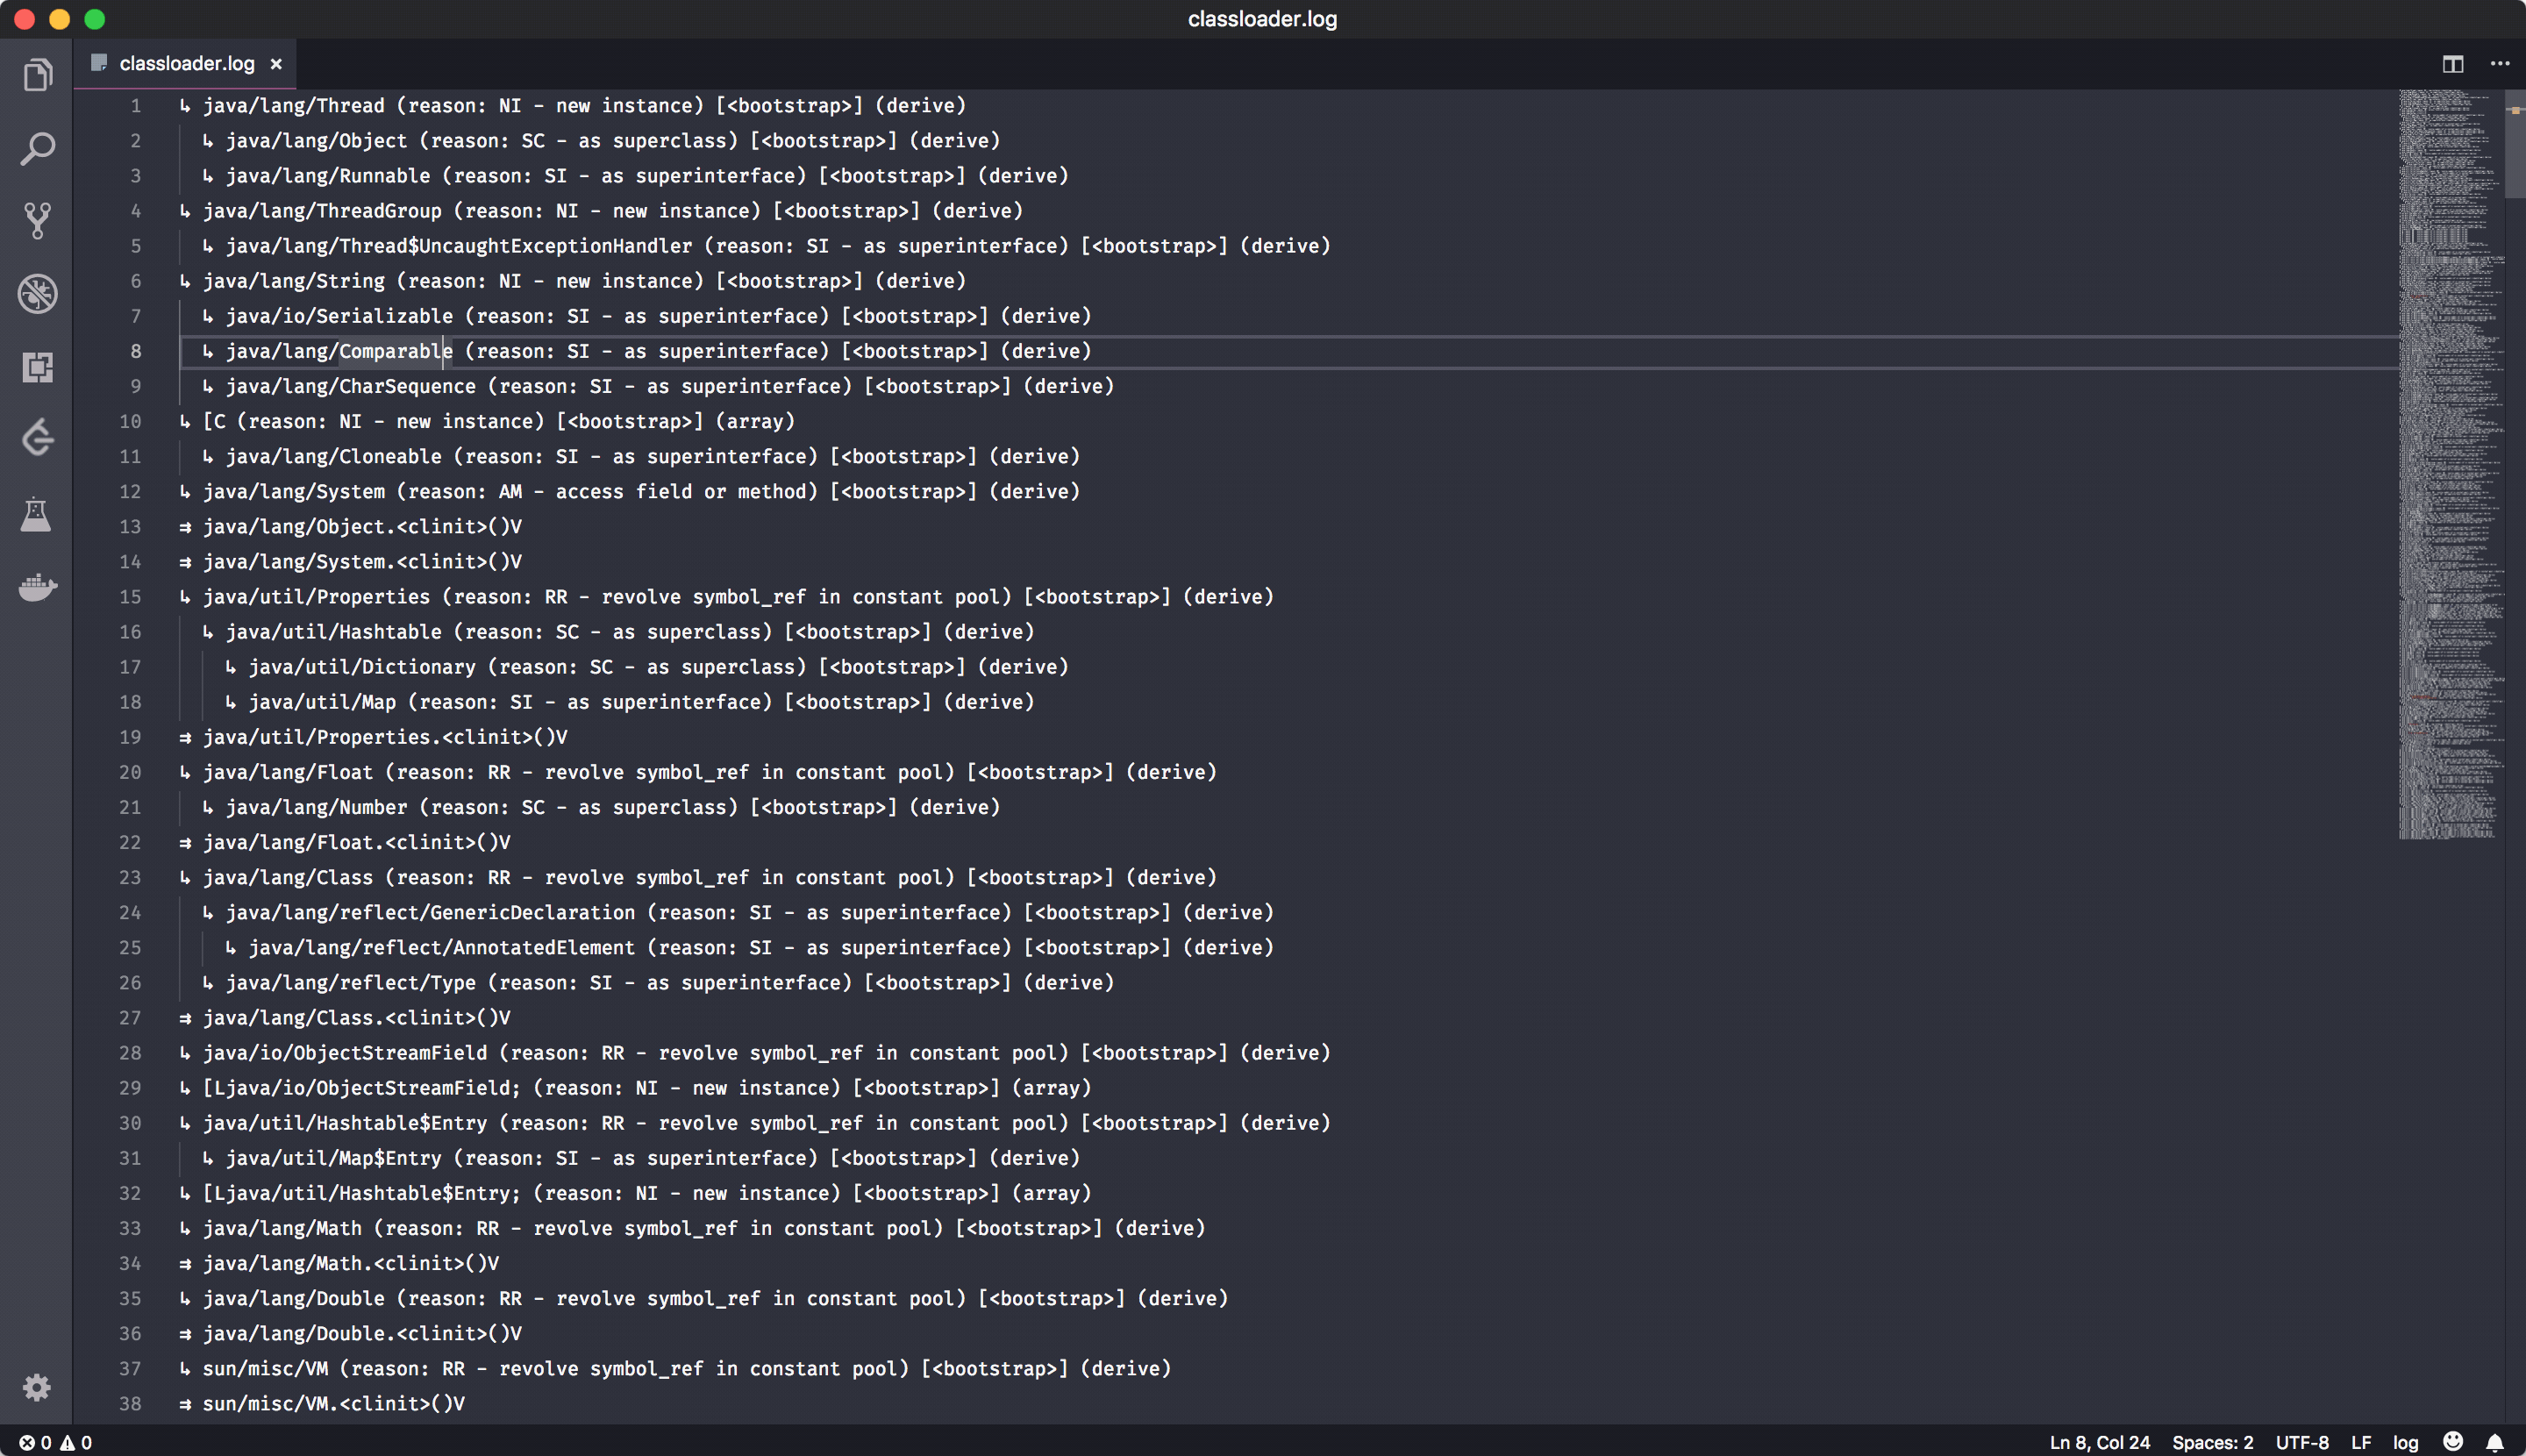The width and height of the screenshot is (2526, 1456).
Task: Open the Debug view
Action: pyautogui.click(x=37, y=294)
